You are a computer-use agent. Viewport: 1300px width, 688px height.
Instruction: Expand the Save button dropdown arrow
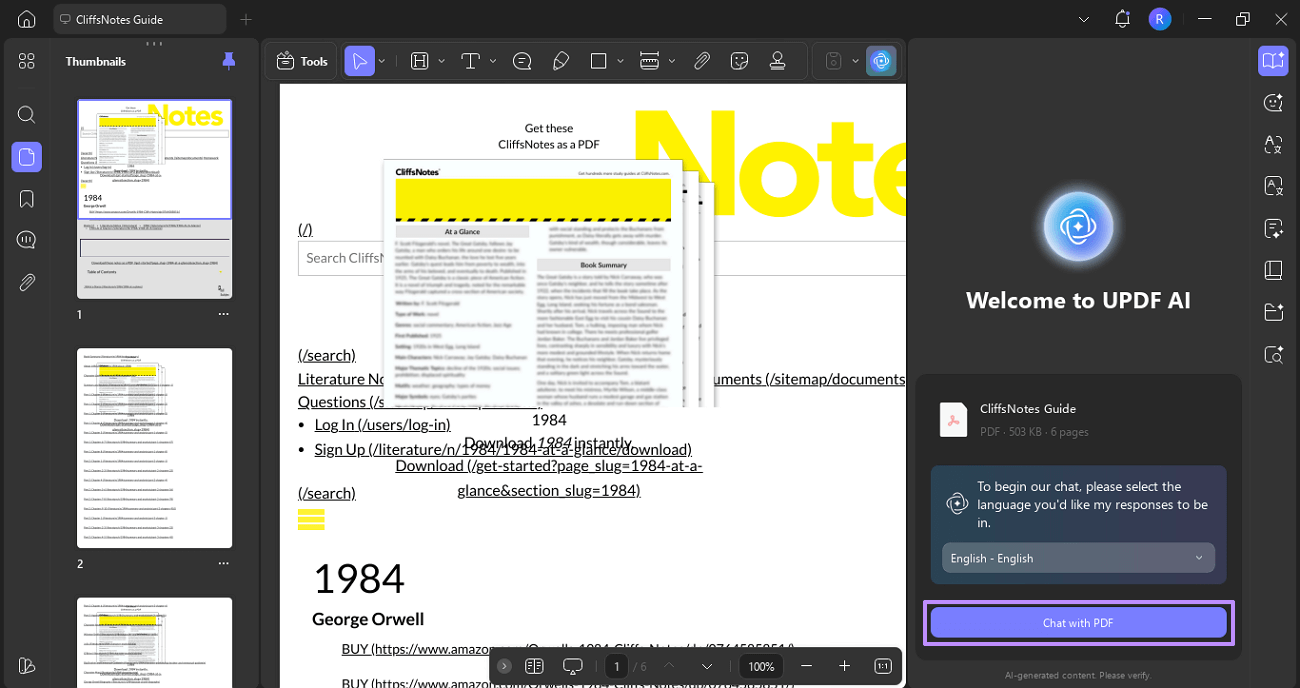tap(854, 60)
